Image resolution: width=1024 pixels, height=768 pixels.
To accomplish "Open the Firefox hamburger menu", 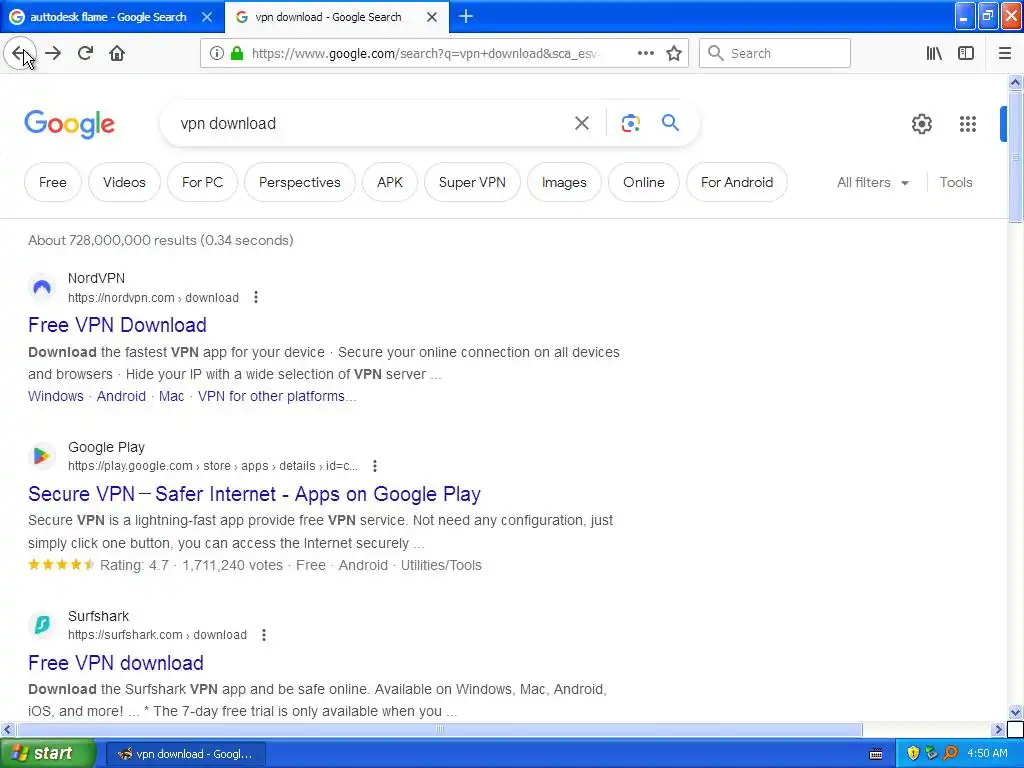I will [1004, 53].
